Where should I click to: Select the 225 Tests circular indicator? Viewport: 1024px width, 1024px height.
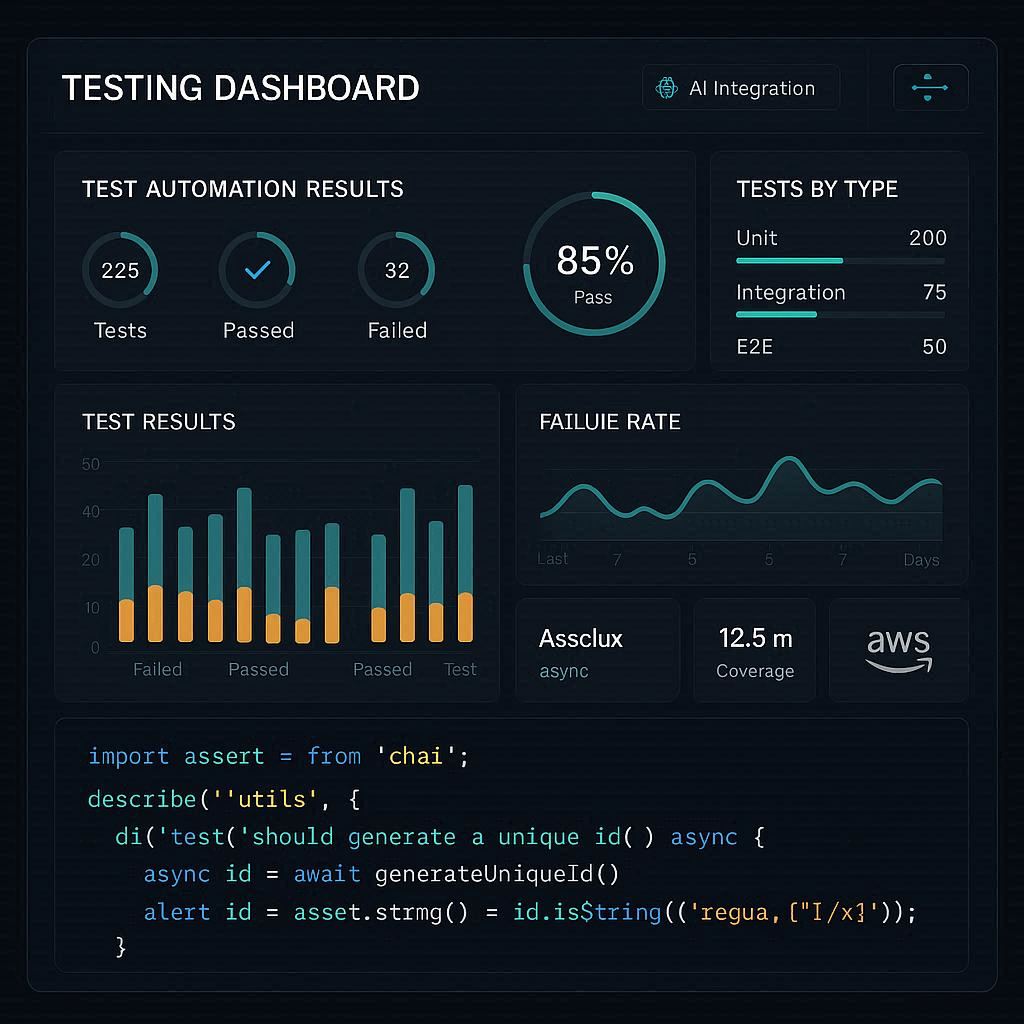point(120,270)
